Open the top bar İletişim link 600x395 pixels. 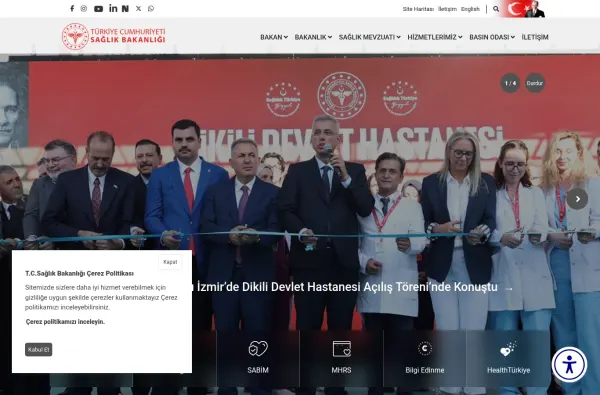(x=447, y=9)
